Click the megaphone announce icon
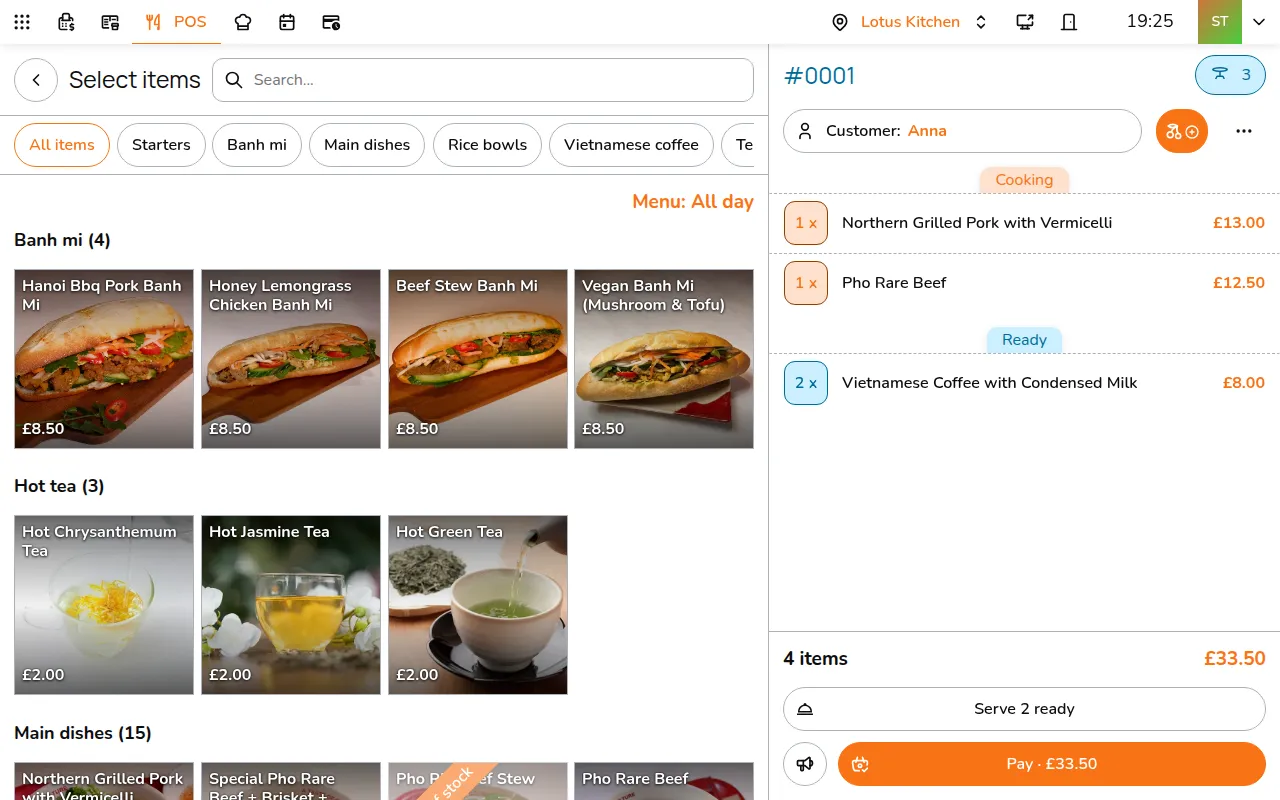The image size is (1280, 800). (805, 764)
